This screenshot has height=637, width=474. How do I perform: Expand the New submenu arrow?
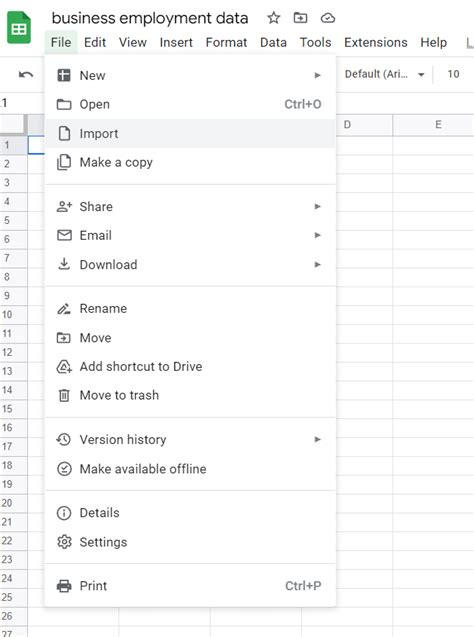(x=318, y=75)
